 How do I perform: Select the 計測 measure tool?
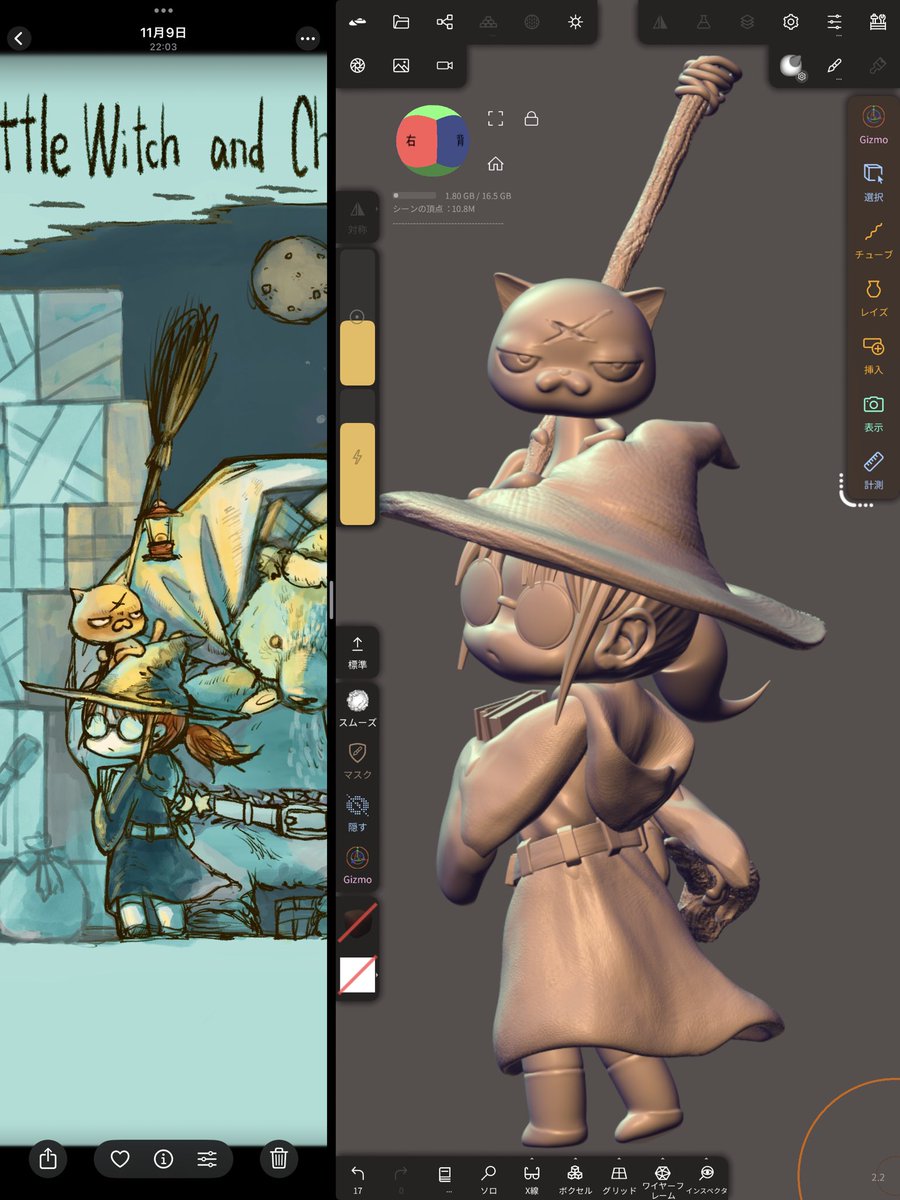[873, 469]
